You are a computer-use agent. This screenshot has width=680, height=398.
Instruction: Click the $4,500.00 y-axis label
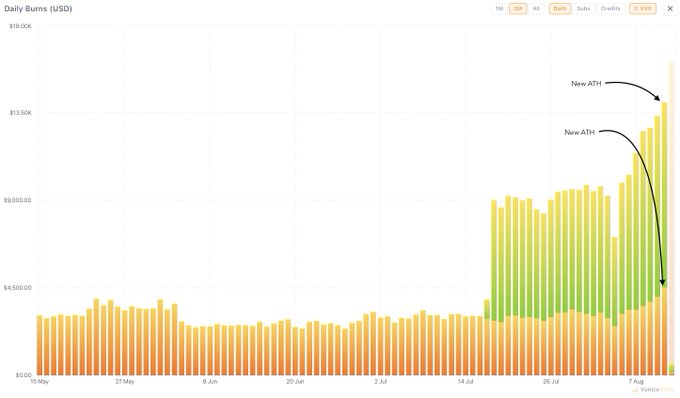17,288
